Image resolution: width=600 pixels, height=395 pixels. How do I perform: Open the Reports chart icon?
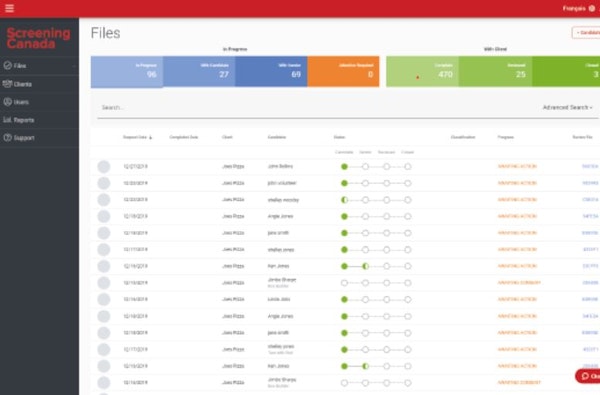tap(7, 120)
